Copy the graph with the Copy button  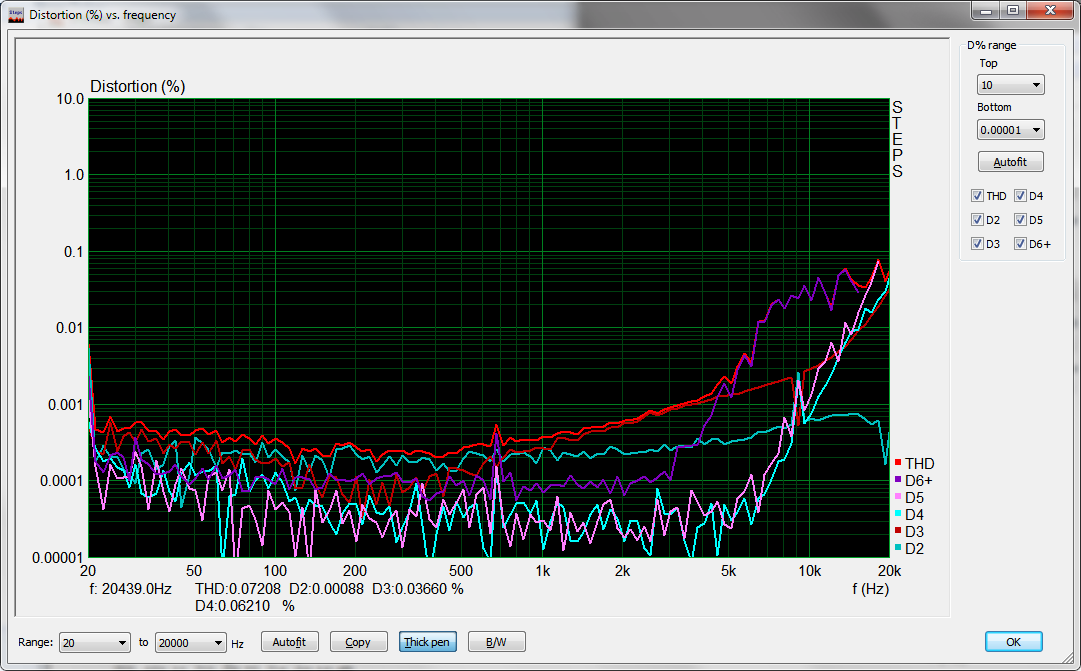click(358, 642)
